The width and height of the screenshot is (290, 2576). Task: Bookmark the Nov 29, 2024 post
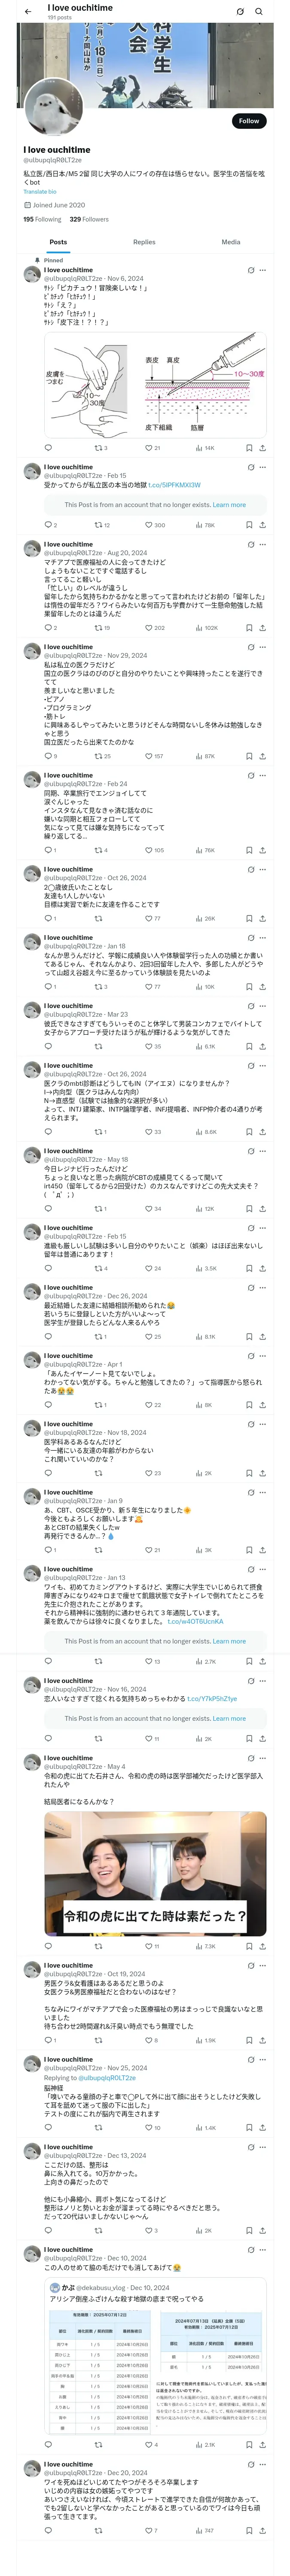click(249, 756)
